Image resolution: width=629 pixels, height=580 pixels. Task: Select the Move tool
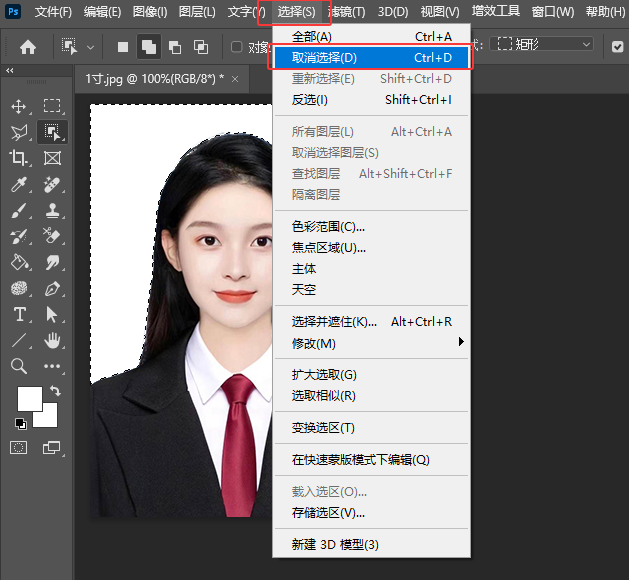[x=19, y=106]
